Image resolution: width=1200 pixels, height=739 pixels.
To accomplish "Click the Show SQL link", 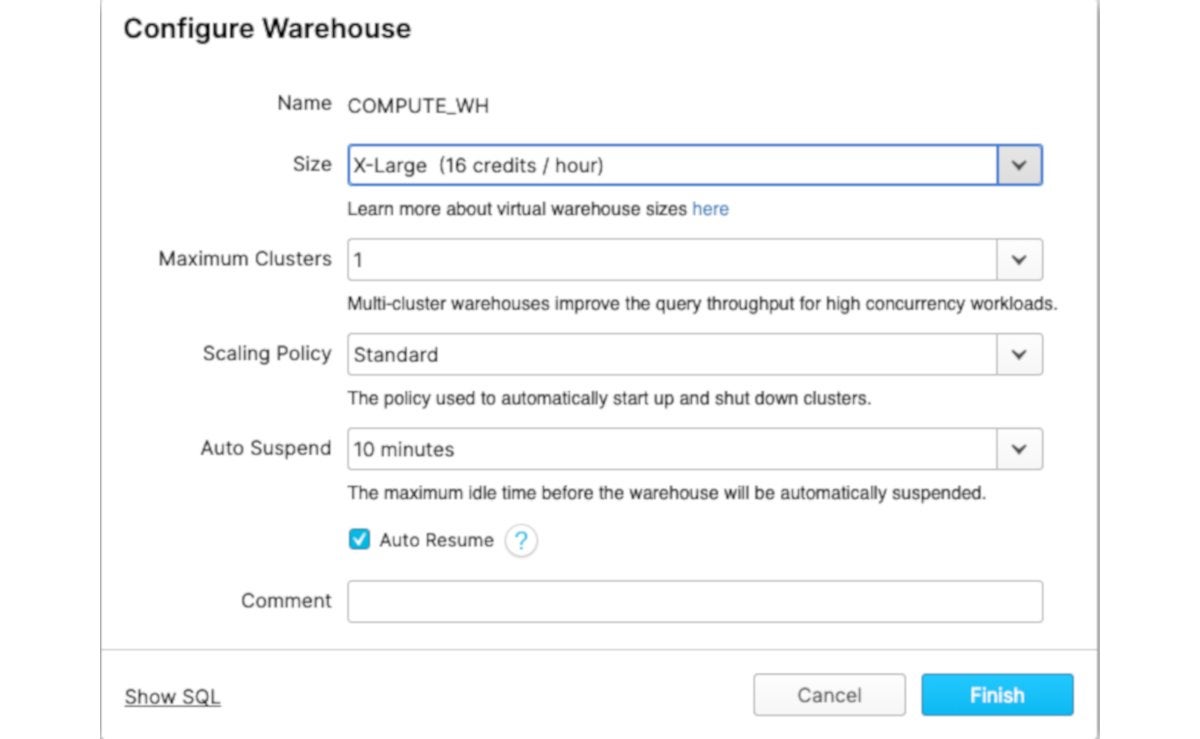I will coord(172,697).
